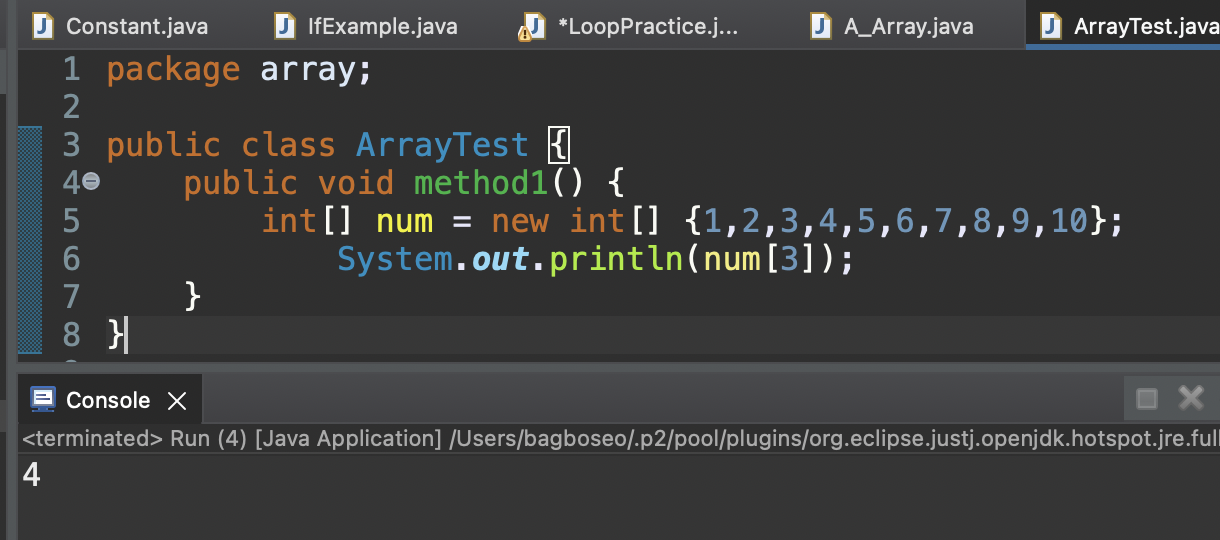Click the 'new' keyword on line 5
This screenshot has height=540, width=1220.
(519, 221)
